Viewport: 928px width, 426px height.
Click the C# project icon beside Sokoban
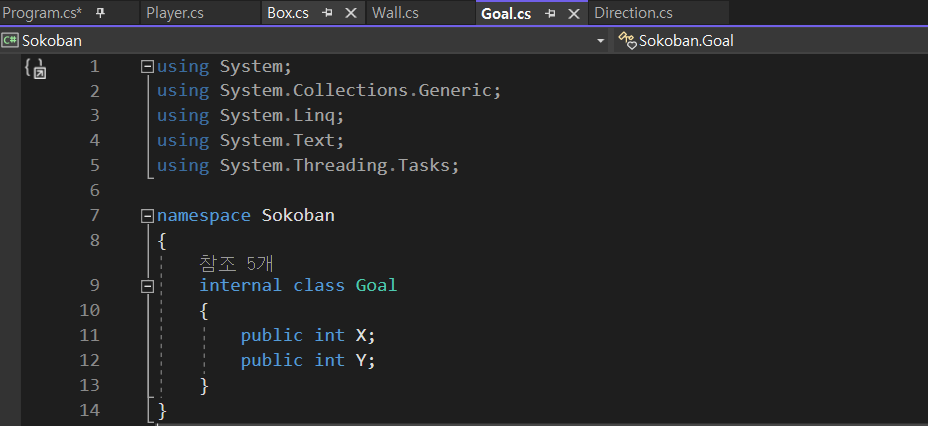[10, 41]
